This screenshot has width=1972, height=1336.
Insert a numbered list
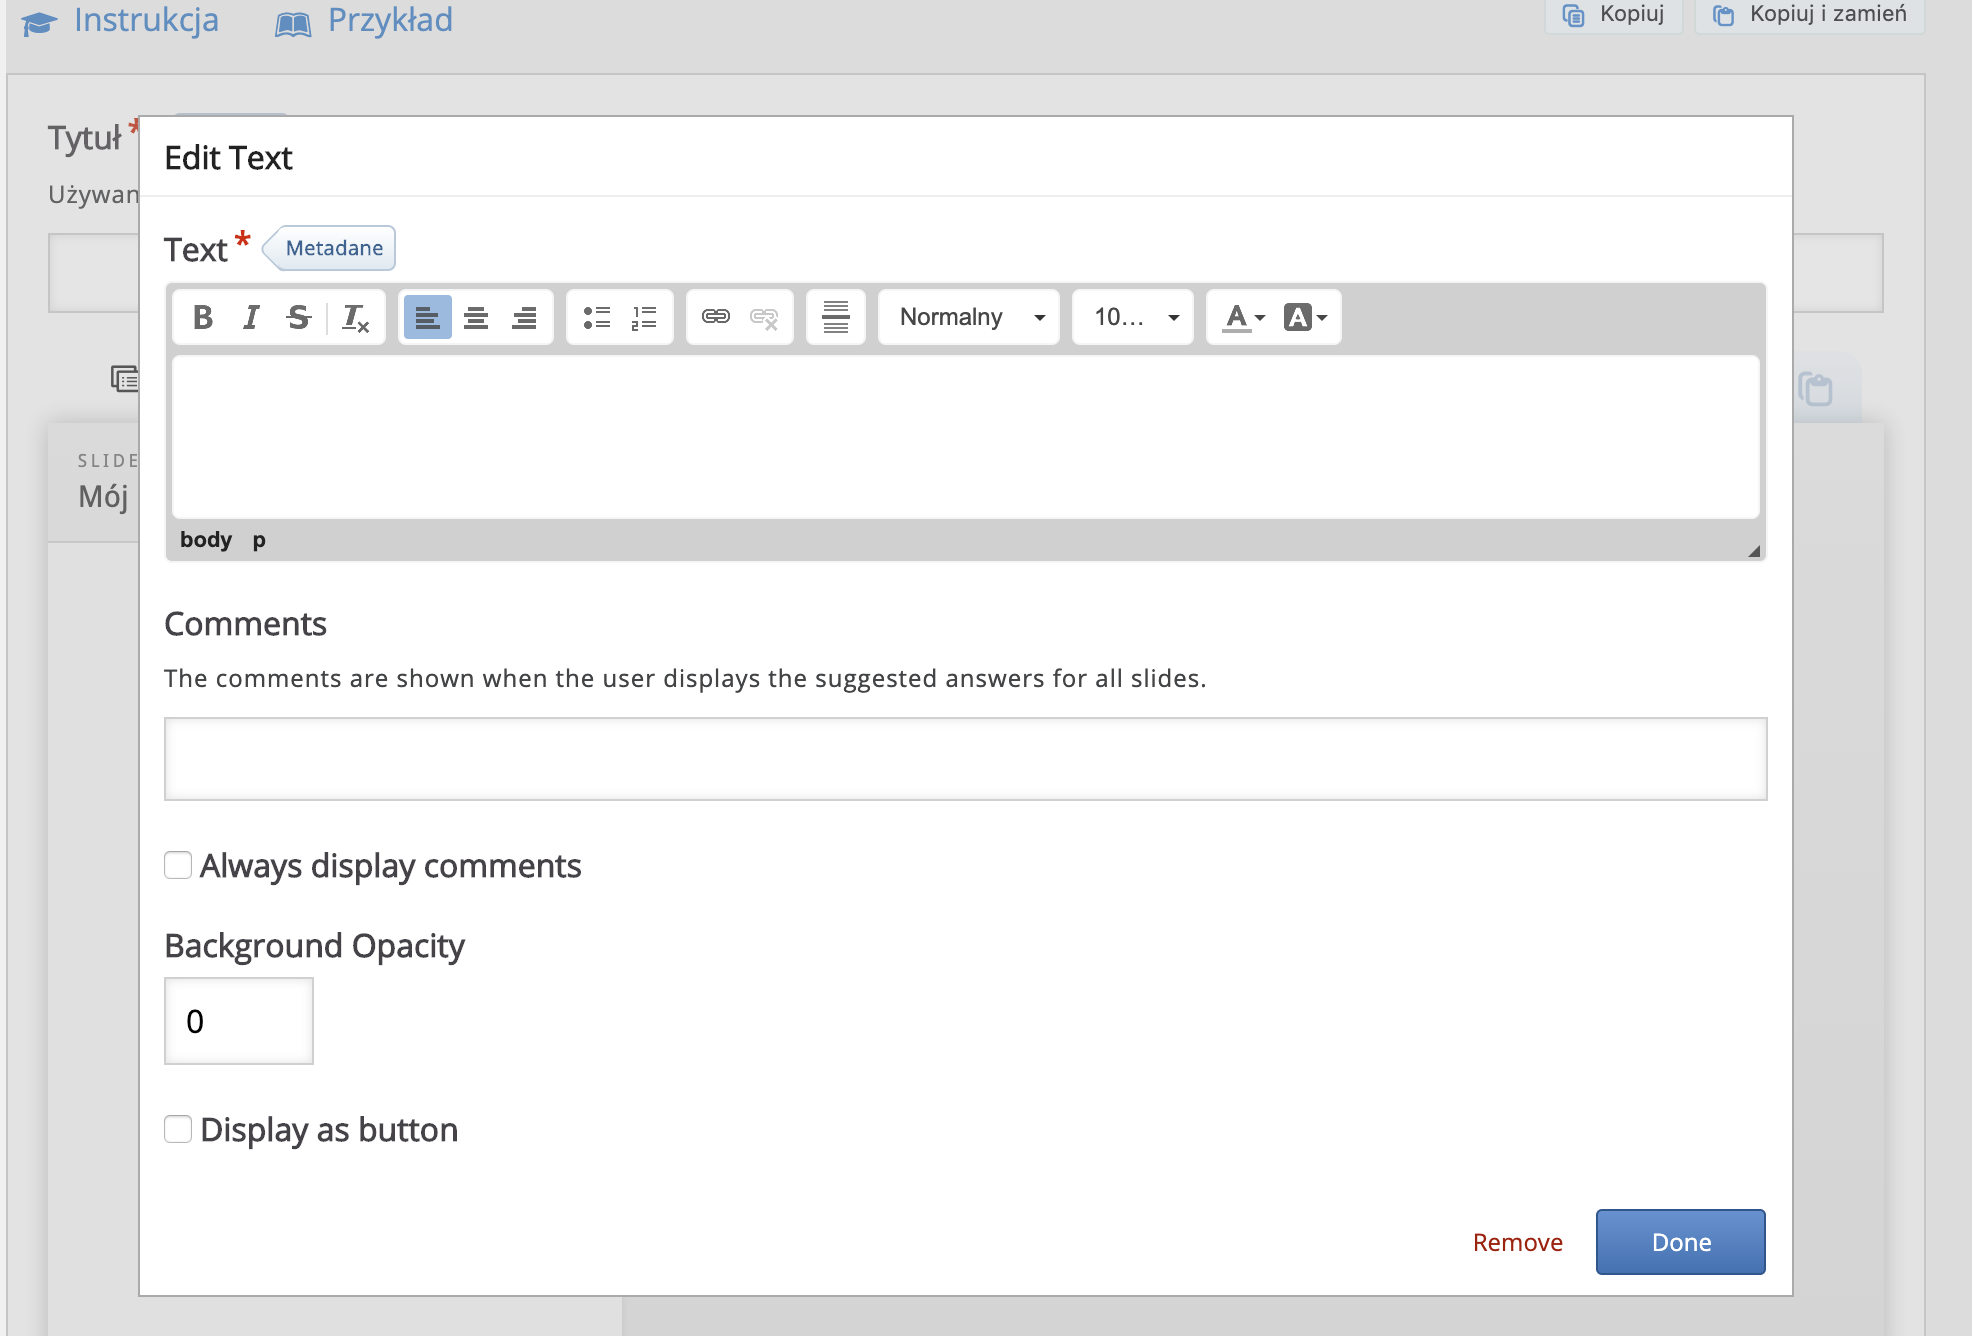point(644,317)
